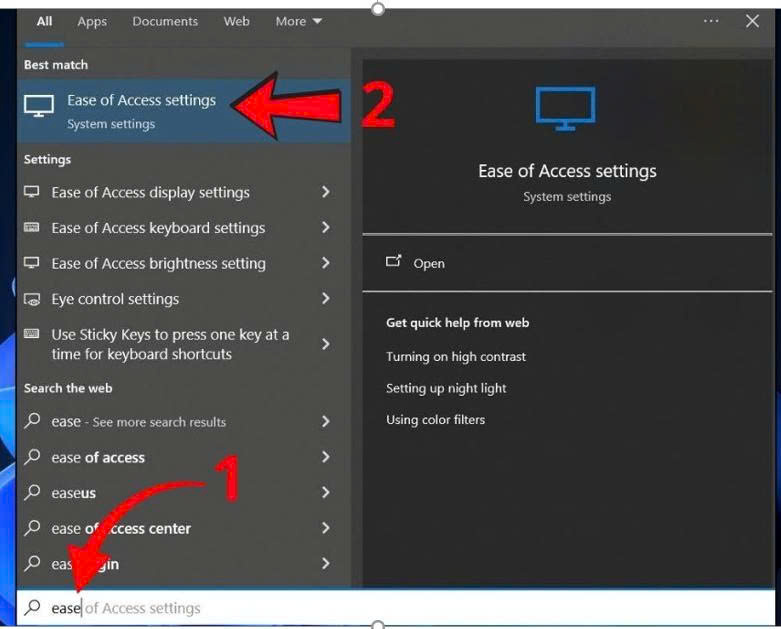The image size is (781, 629).
Task: Click the monitor icon beside Ease of Access settings
Action: 39,108
